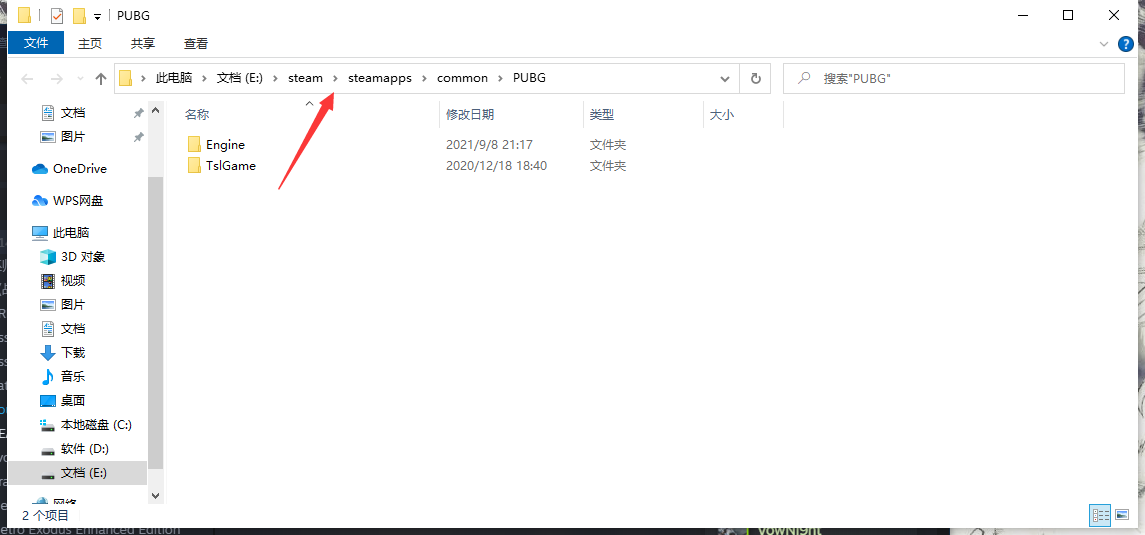Click the window title folder icon
This screenshot has height=535, width=1145.
click(25, 15)
